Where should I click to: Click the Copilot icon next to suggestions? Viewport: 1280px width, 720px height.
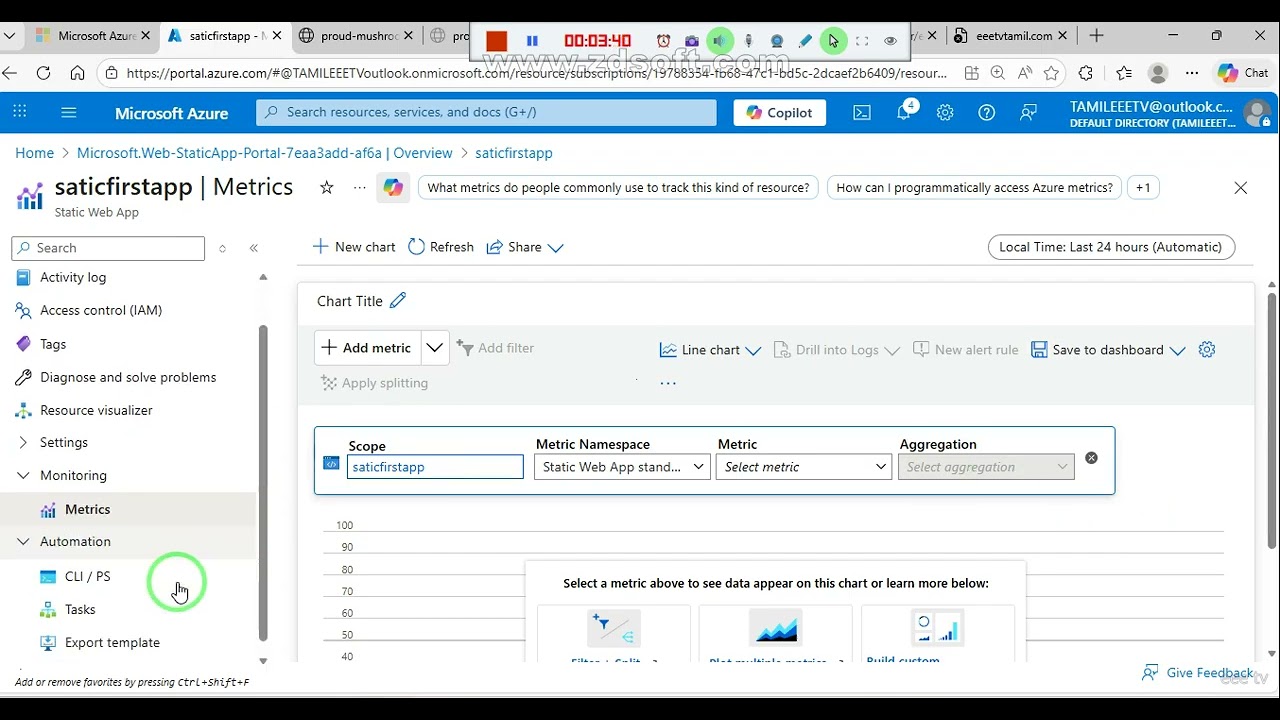[x=393, y=188]
